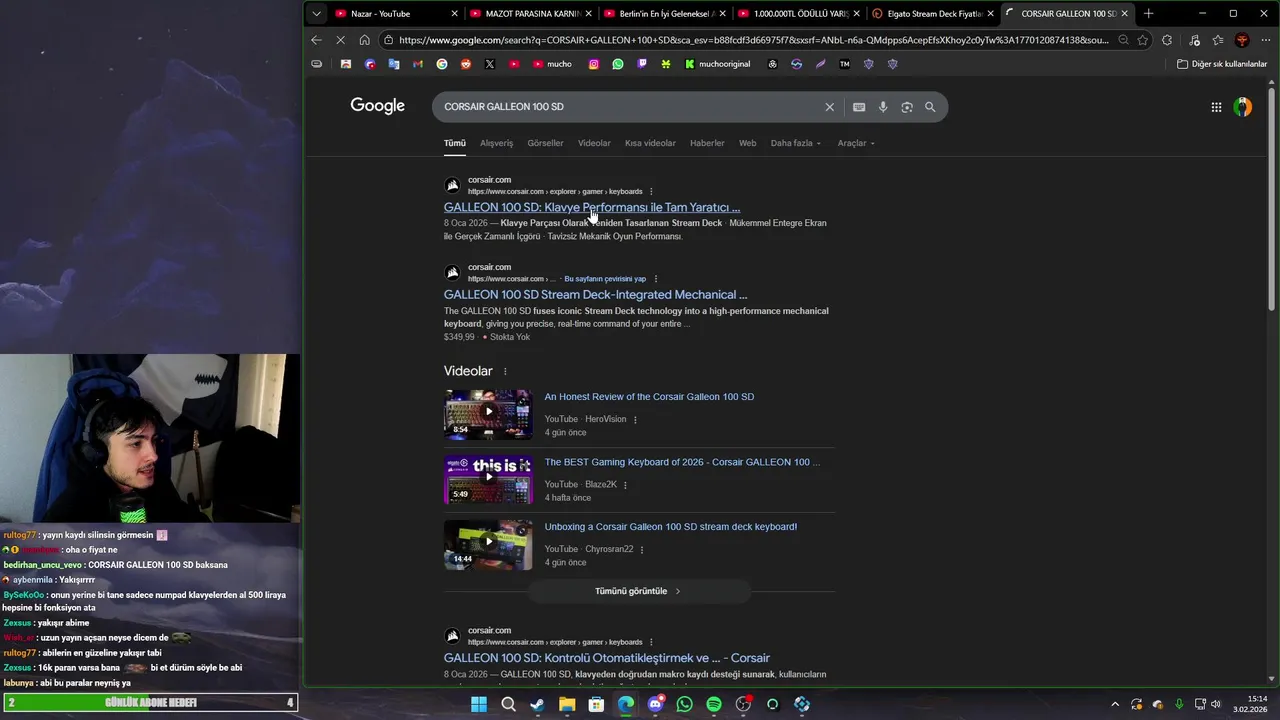1280x720 pixels.
Task: Open options for HeroVision video result
Action: [635, 419]
